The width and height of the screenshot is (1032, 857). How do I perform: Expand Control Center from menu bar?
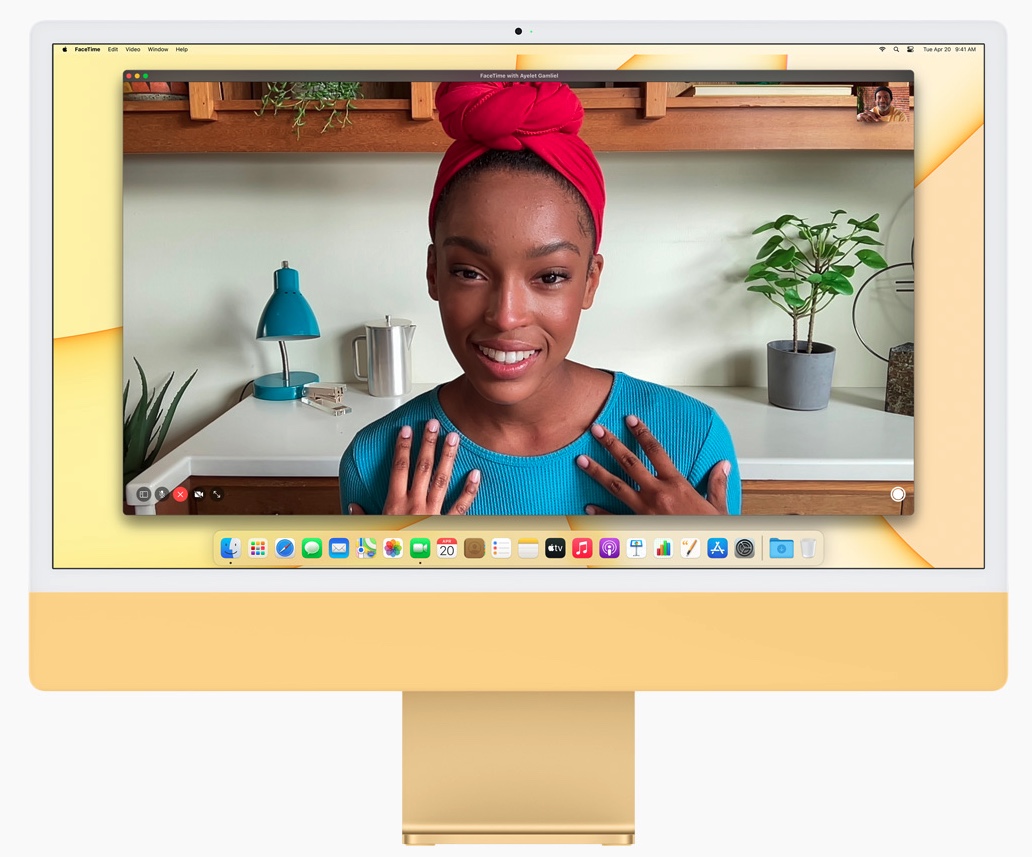(909, 49)
